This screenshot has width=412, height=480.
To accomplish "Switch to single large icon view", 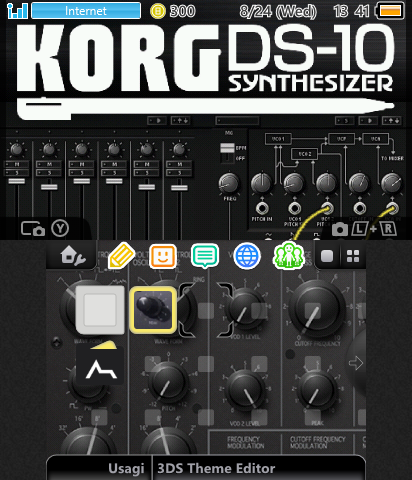I will click(327, 256).
